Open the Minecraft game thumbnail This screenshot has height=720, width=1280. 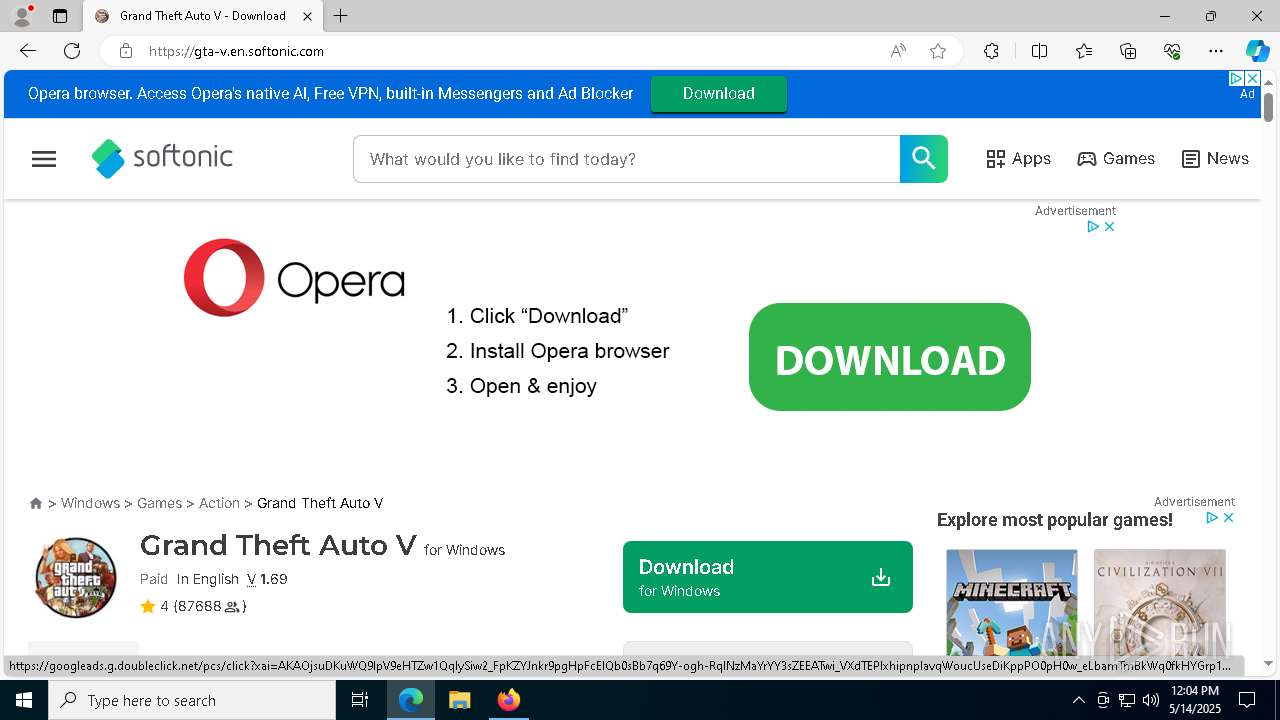point(1012,600)
